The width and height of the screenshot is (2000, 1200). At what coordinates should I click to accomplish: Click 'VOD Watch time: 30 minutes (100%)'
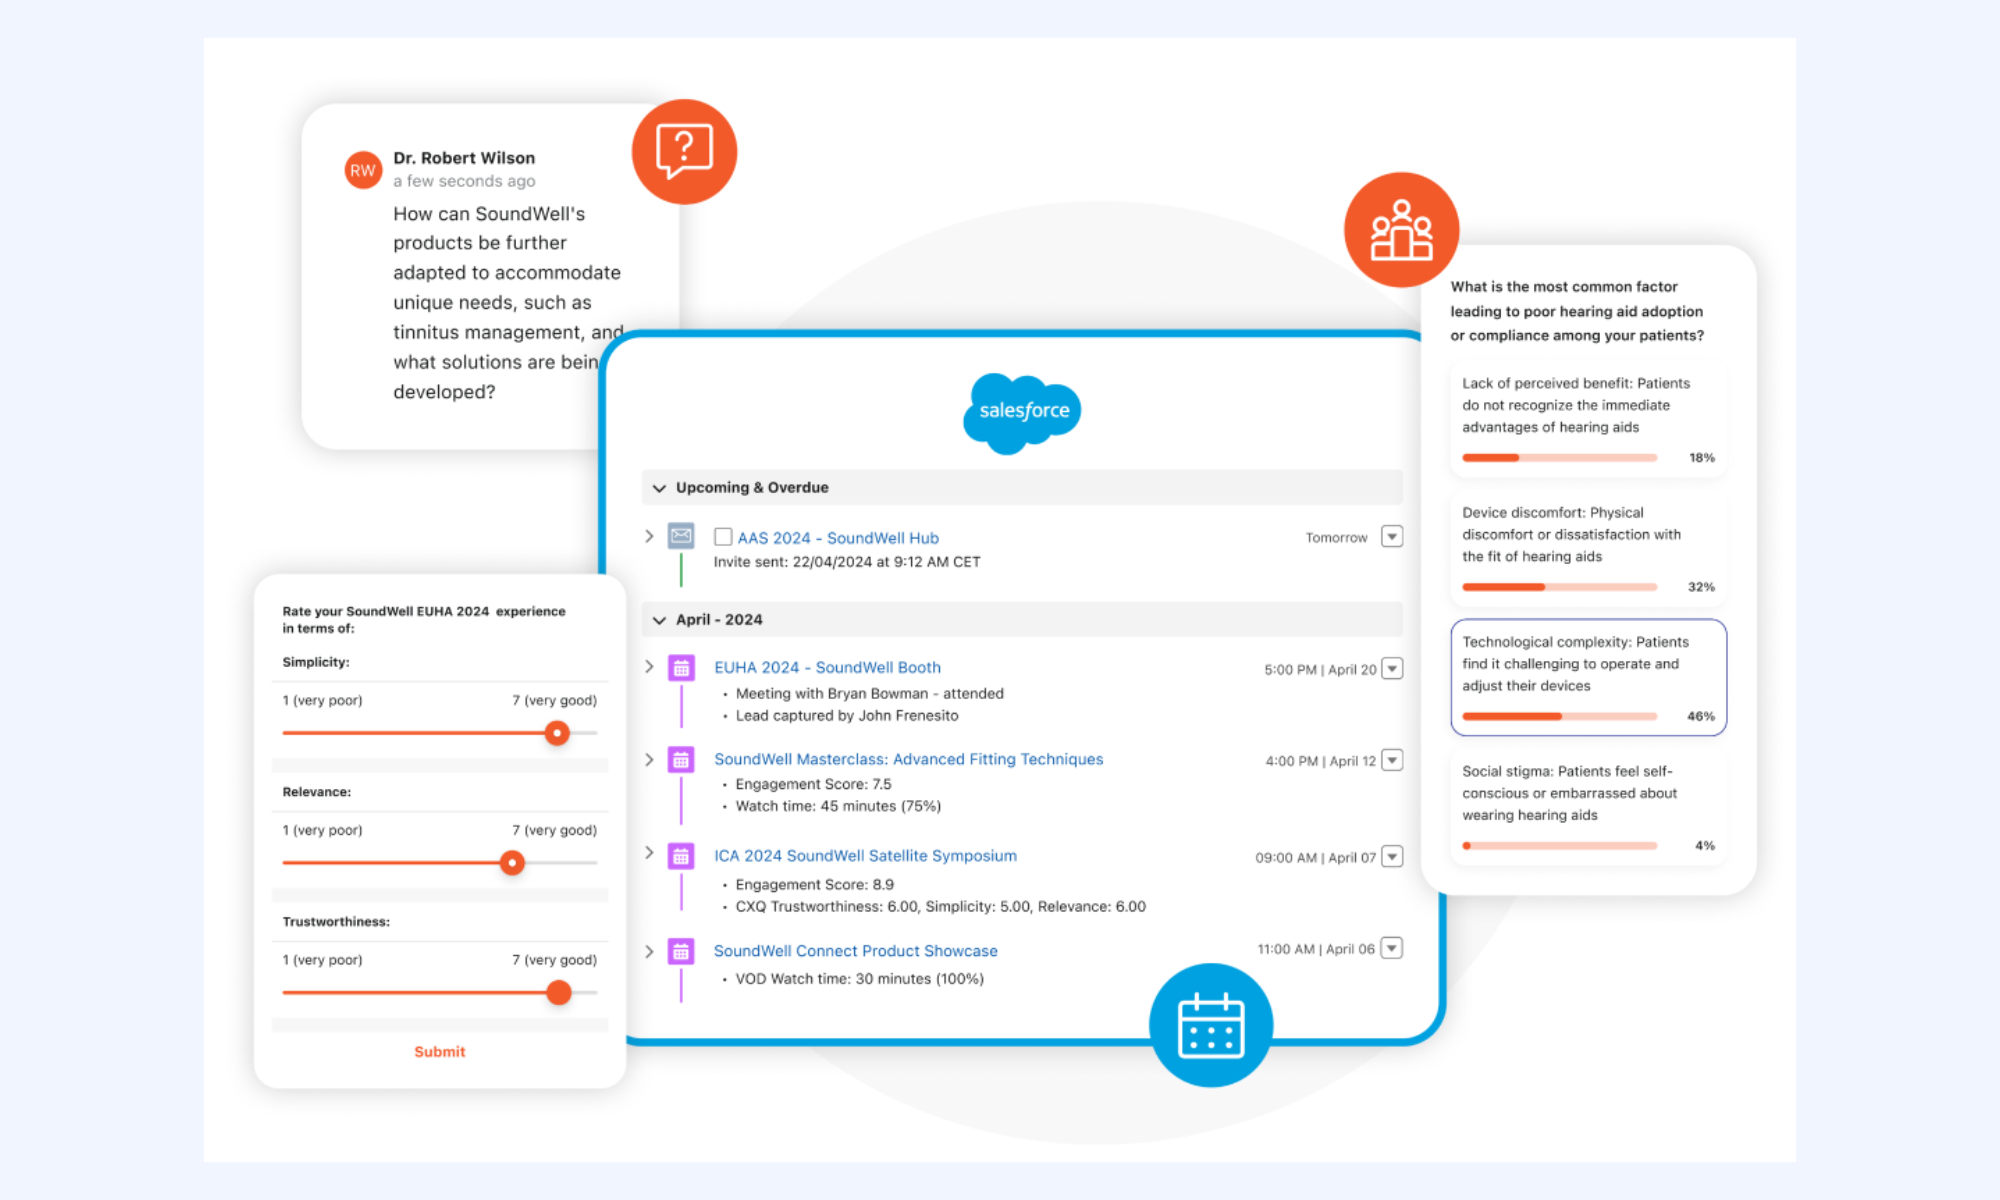point(859,979)
